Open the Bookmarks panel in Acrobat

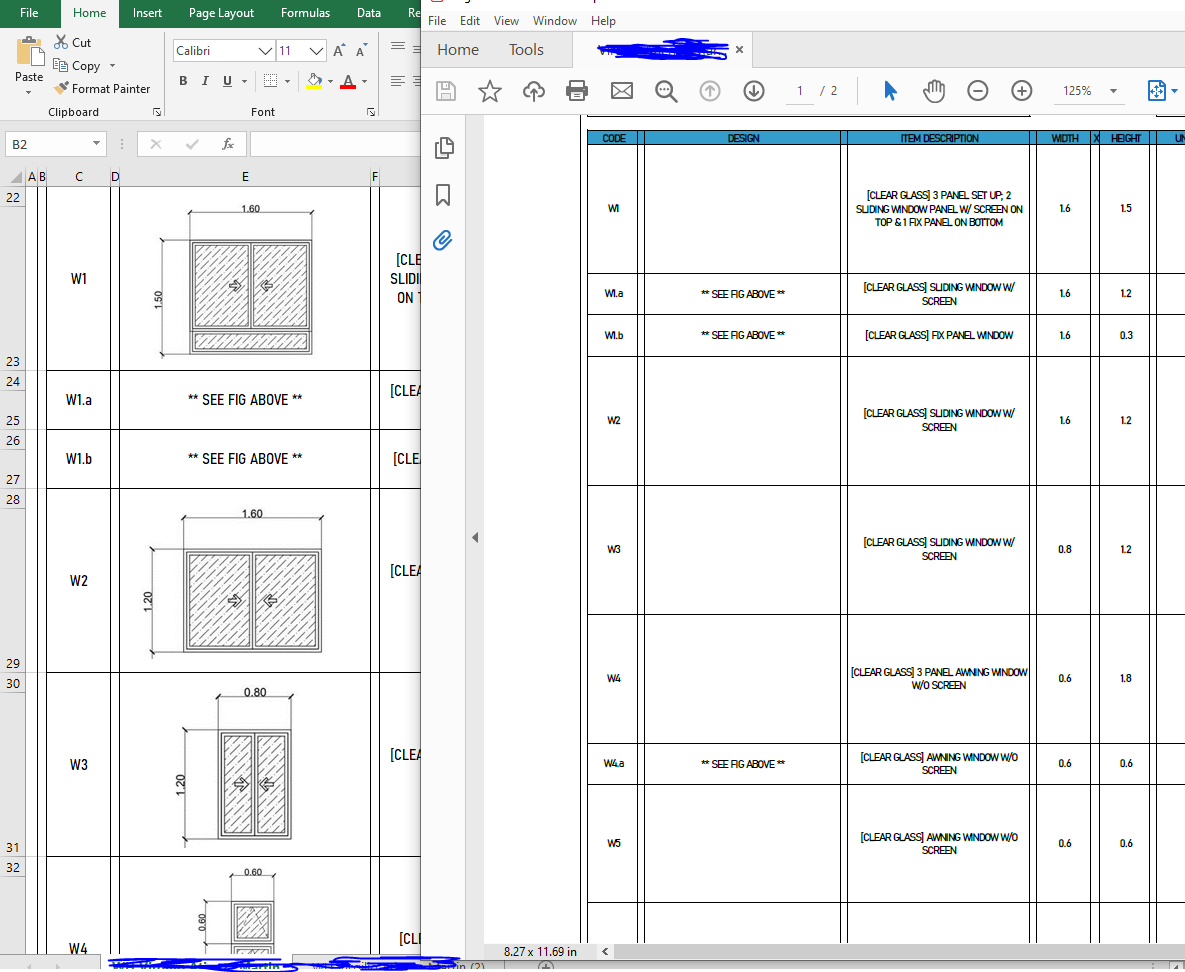click(x=444, y=194)
